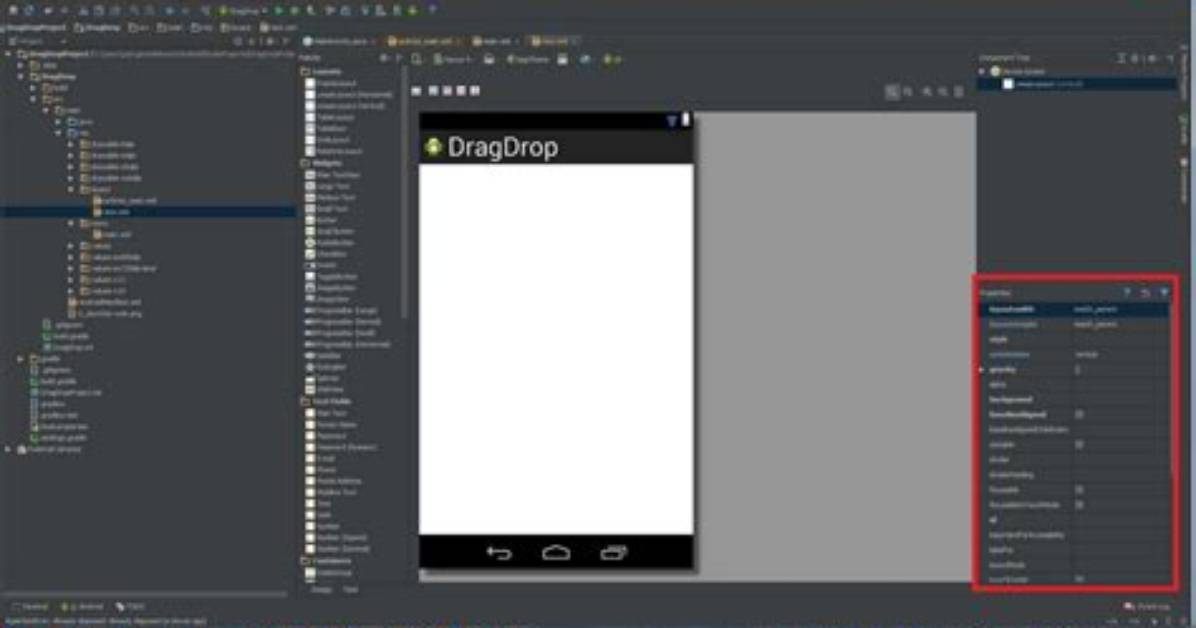Click the Properties panel restore default icon

click(1145, 292)
